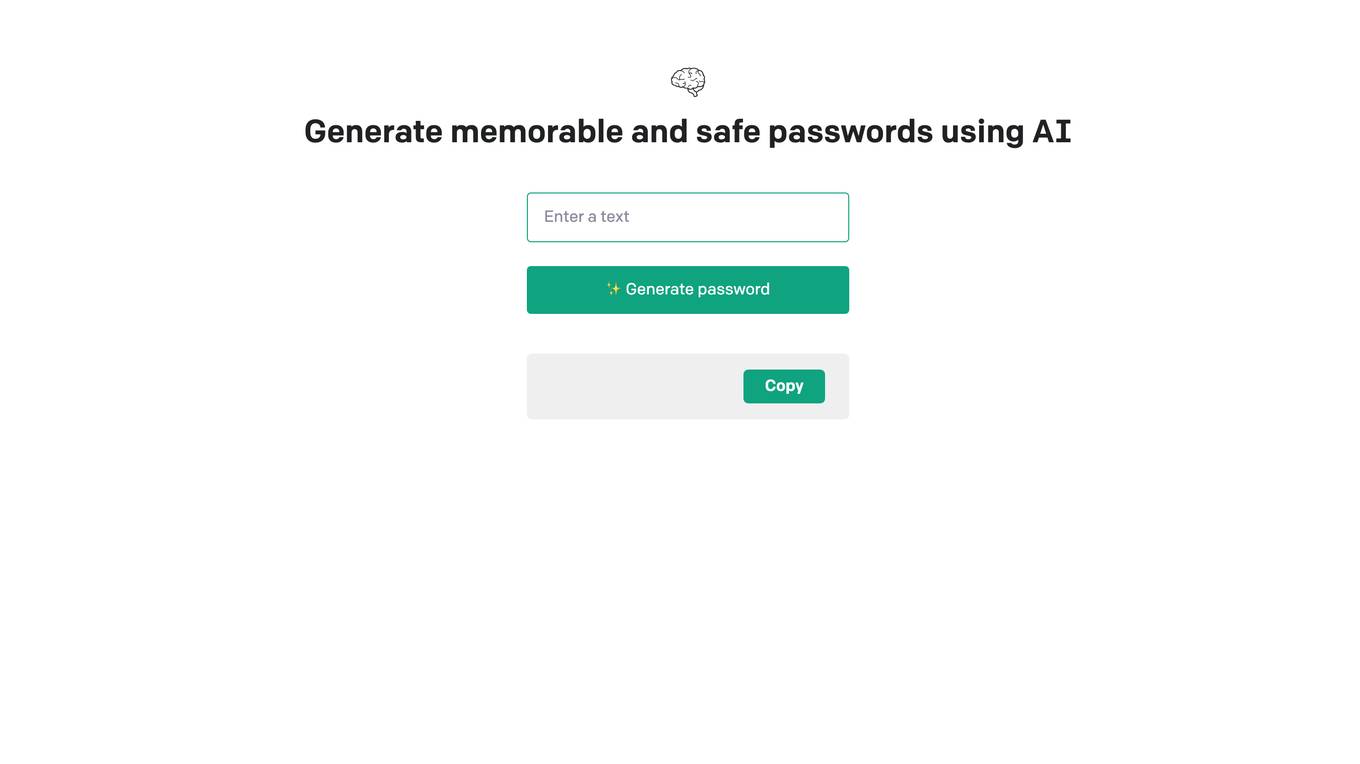This screenshot has height=764, width=1360.
Task: Click the sparkles icon on Generate button
Action: click(614, 289)
